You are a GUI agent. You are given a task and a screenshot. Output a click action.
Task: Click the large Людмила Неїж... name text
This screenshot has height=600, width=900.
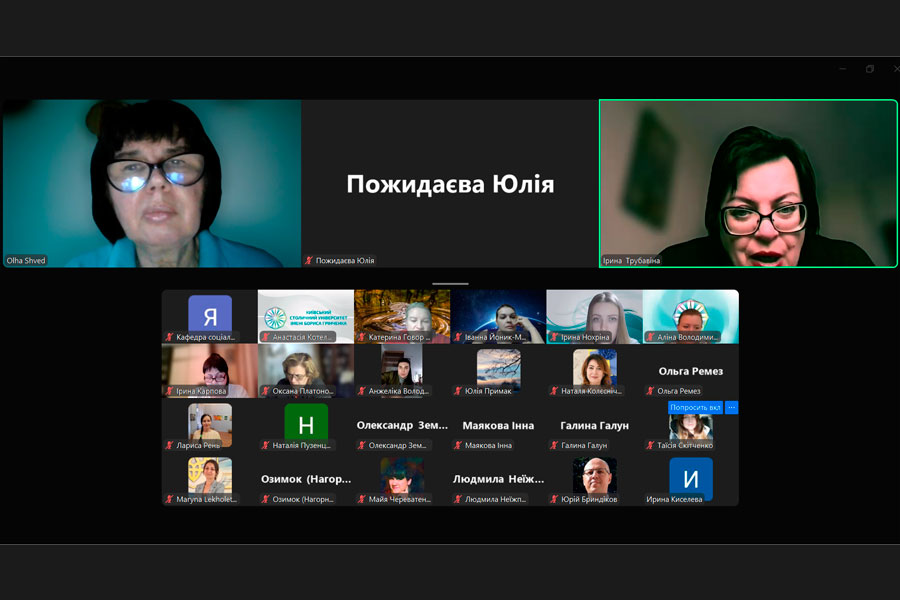tap(498, 479)
